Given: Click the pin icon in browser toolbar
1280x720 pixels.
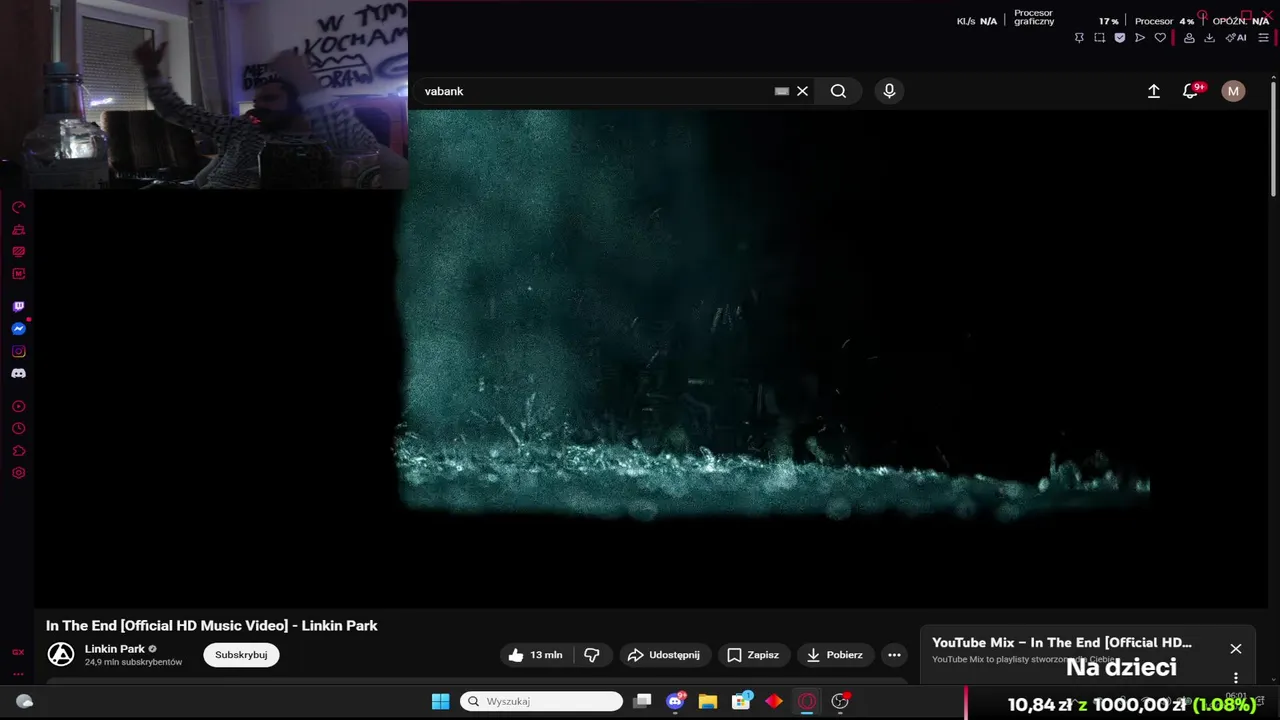Looking at the screenshot, I should coord(1079,38).
